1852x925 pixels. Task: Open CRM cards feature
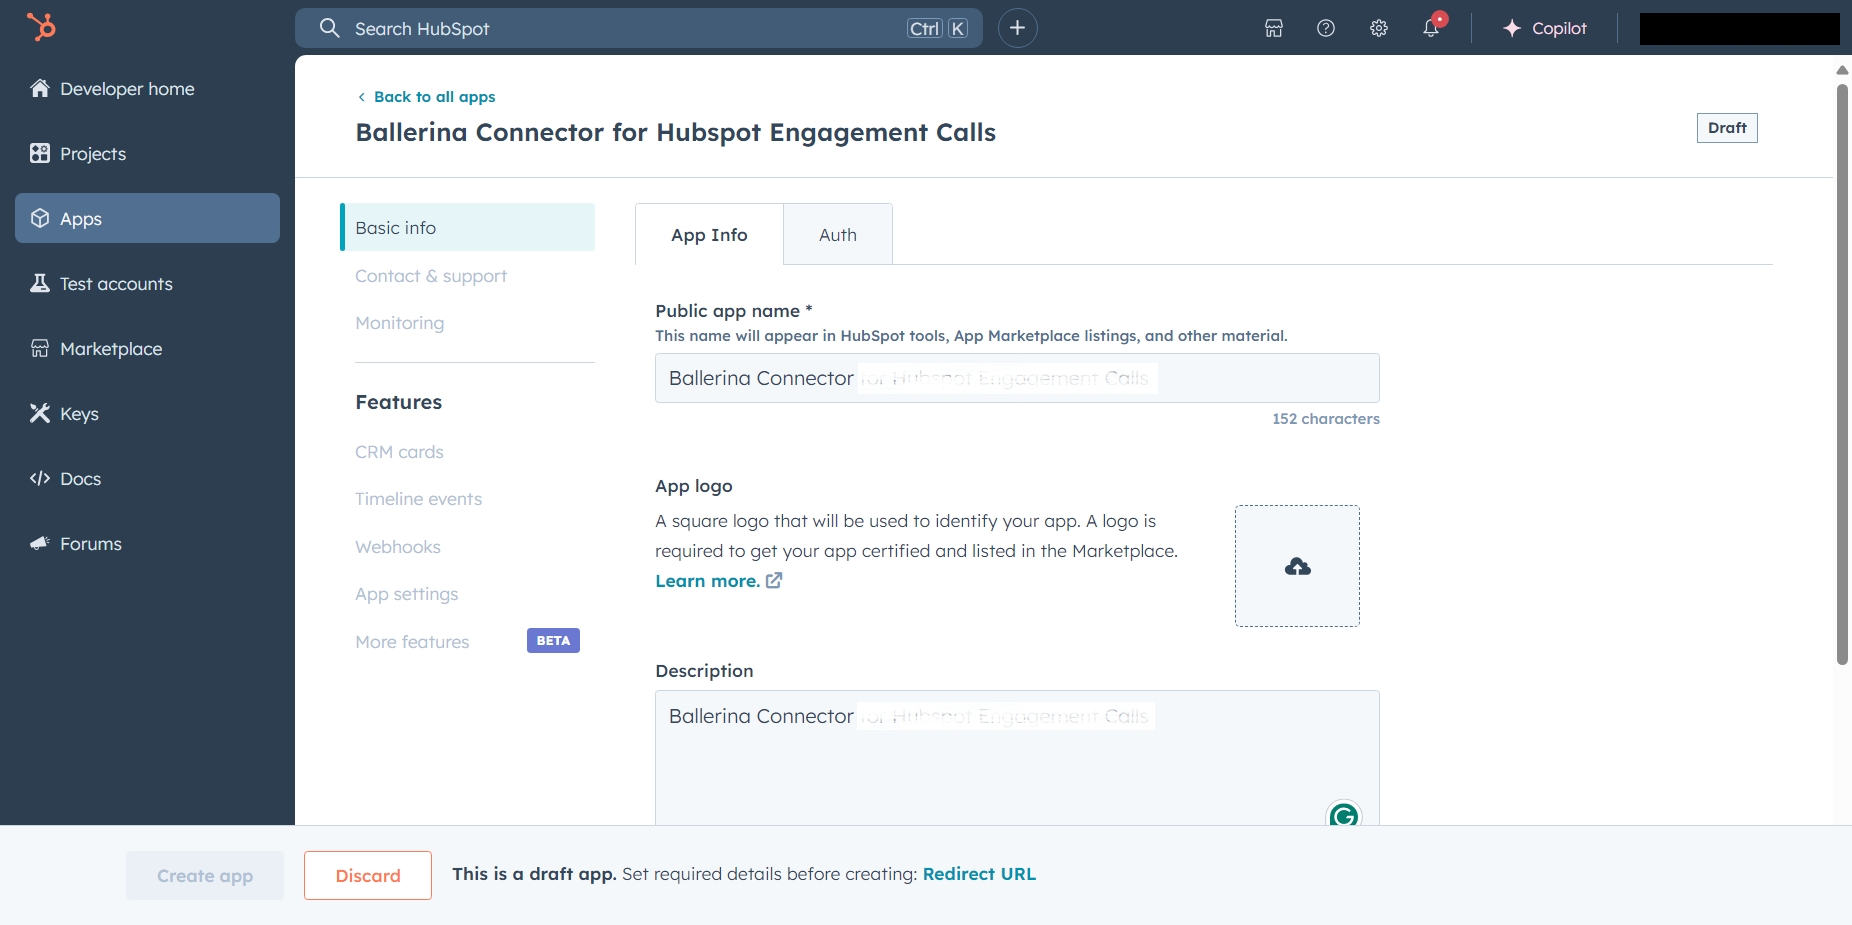pyautogui.click(x=399, y=452)
